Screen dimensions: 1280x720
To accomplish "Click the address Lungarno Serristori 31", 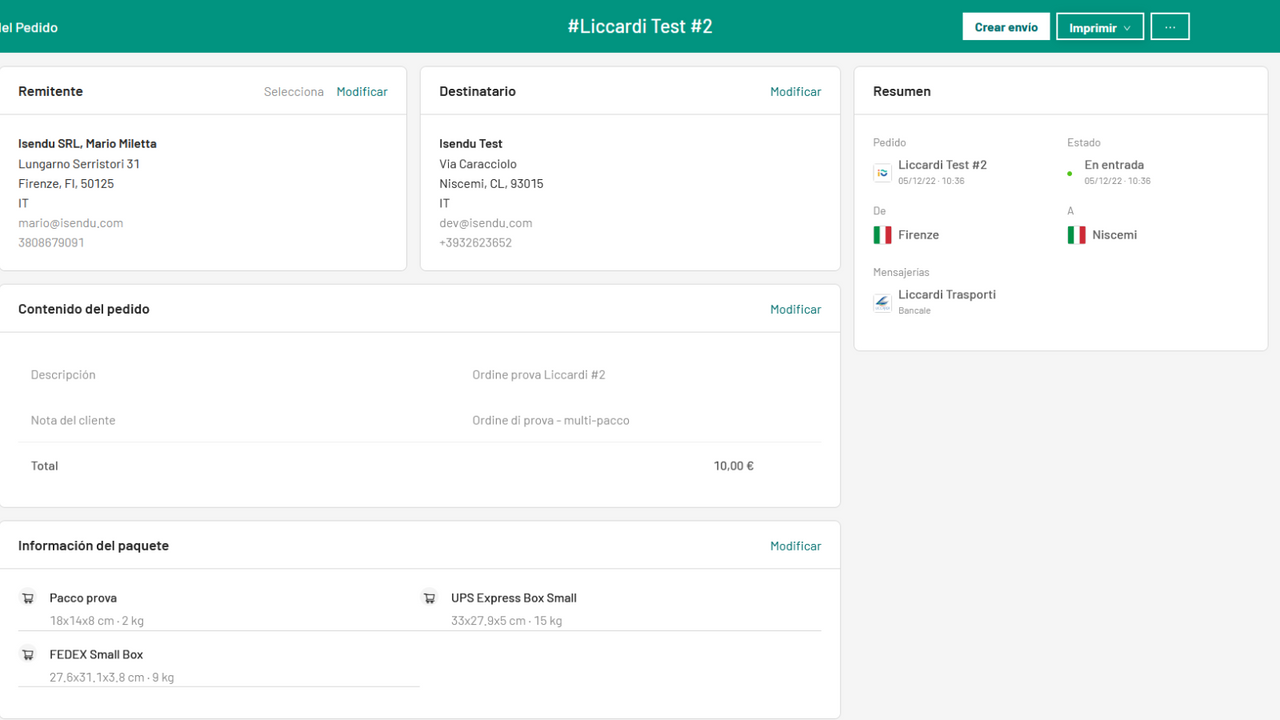I will point(79,164).
